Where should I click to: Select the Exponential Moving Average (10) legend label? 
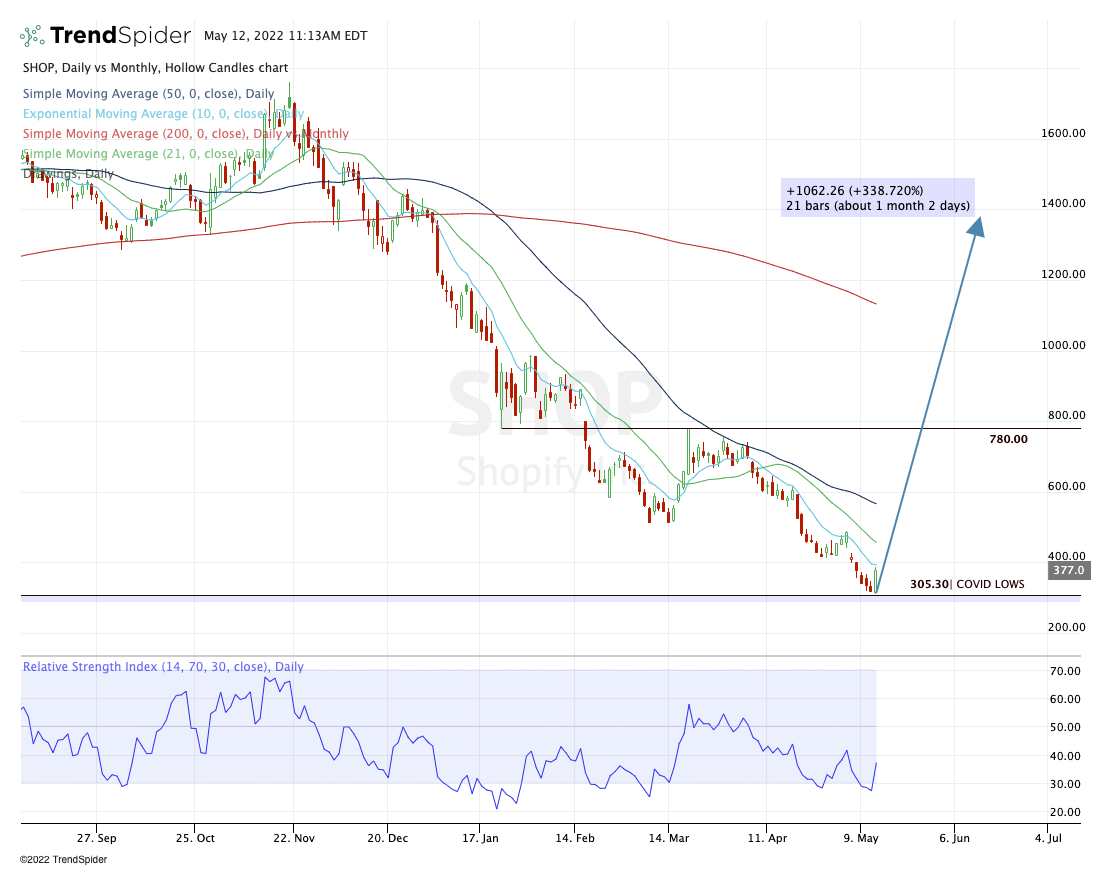(x=163, y=113)
